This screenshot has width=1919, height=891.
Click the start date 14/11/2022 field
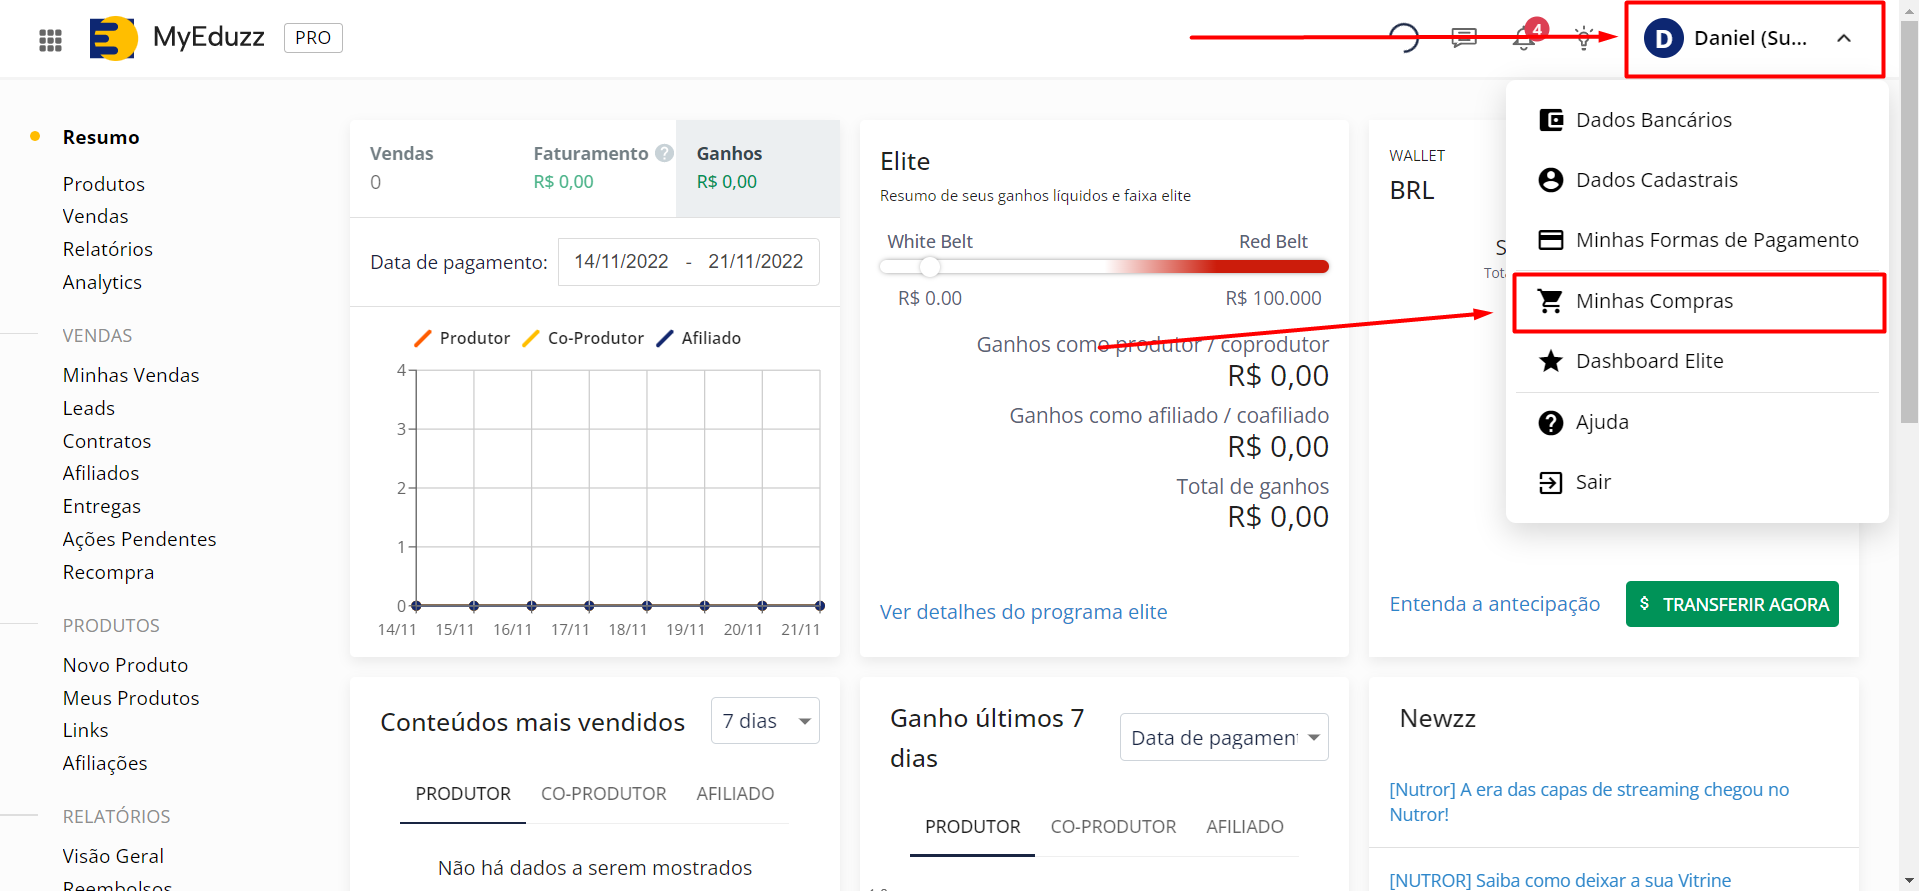tap(621, 262)
